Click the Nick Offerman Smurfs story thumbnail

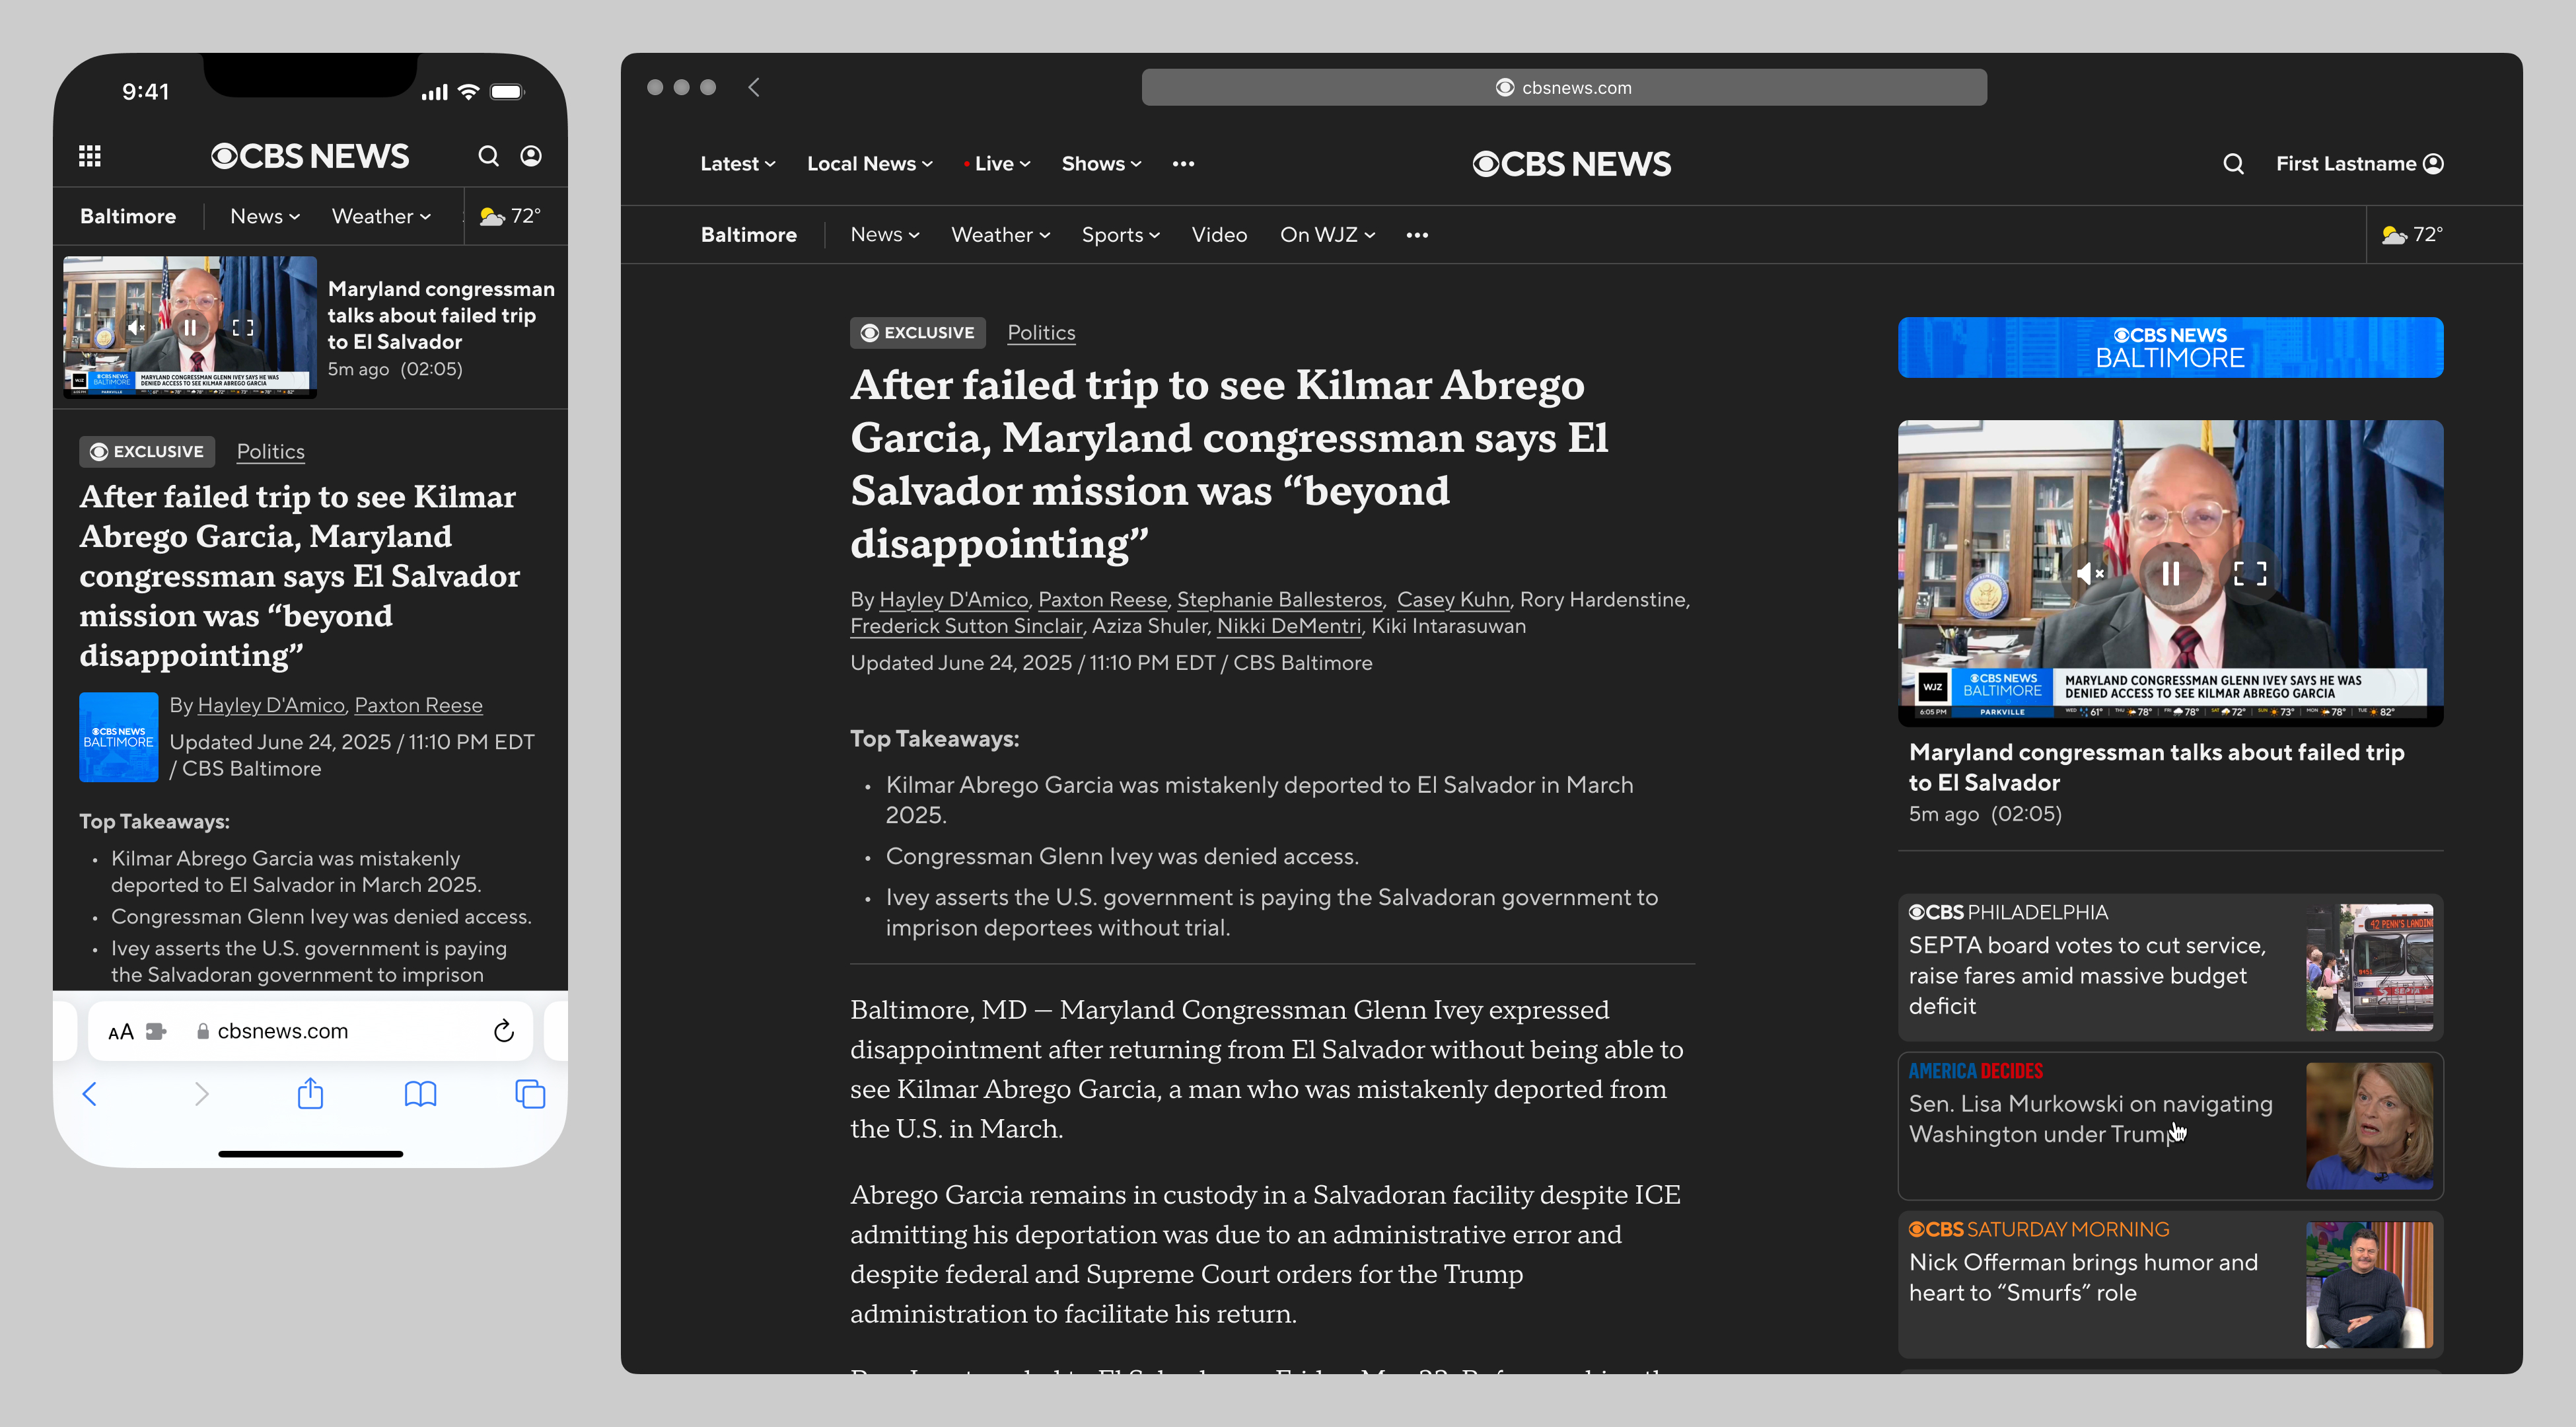(x=2370, y=1285)
